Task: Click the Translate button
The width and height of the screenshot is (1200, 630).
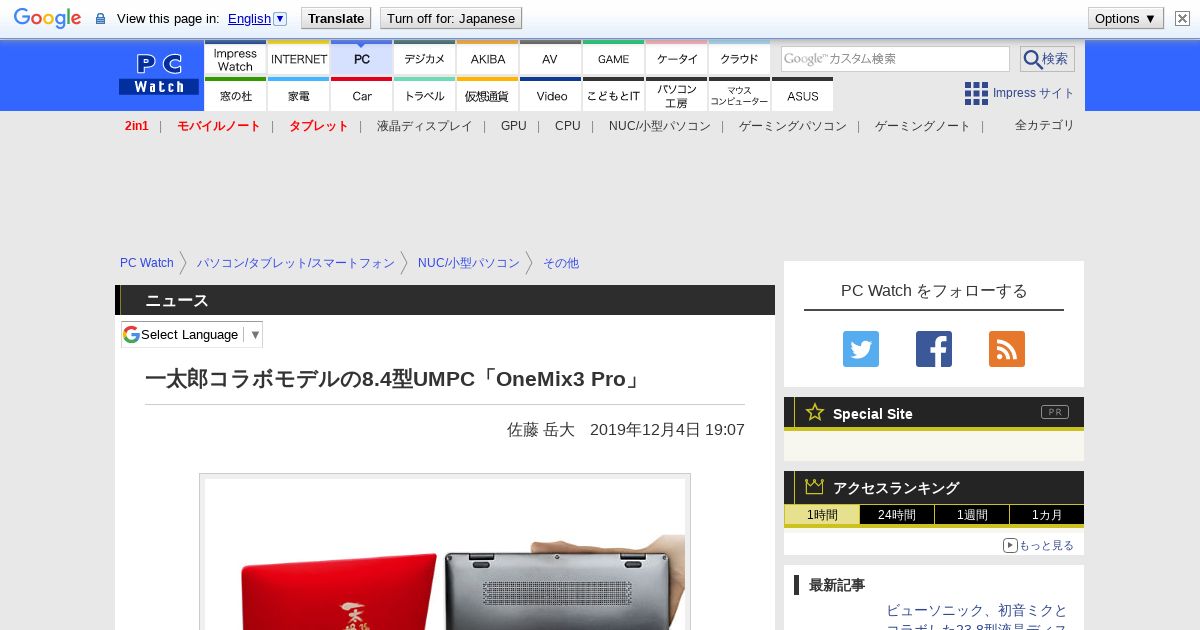Action: click(x=336, y=18)
